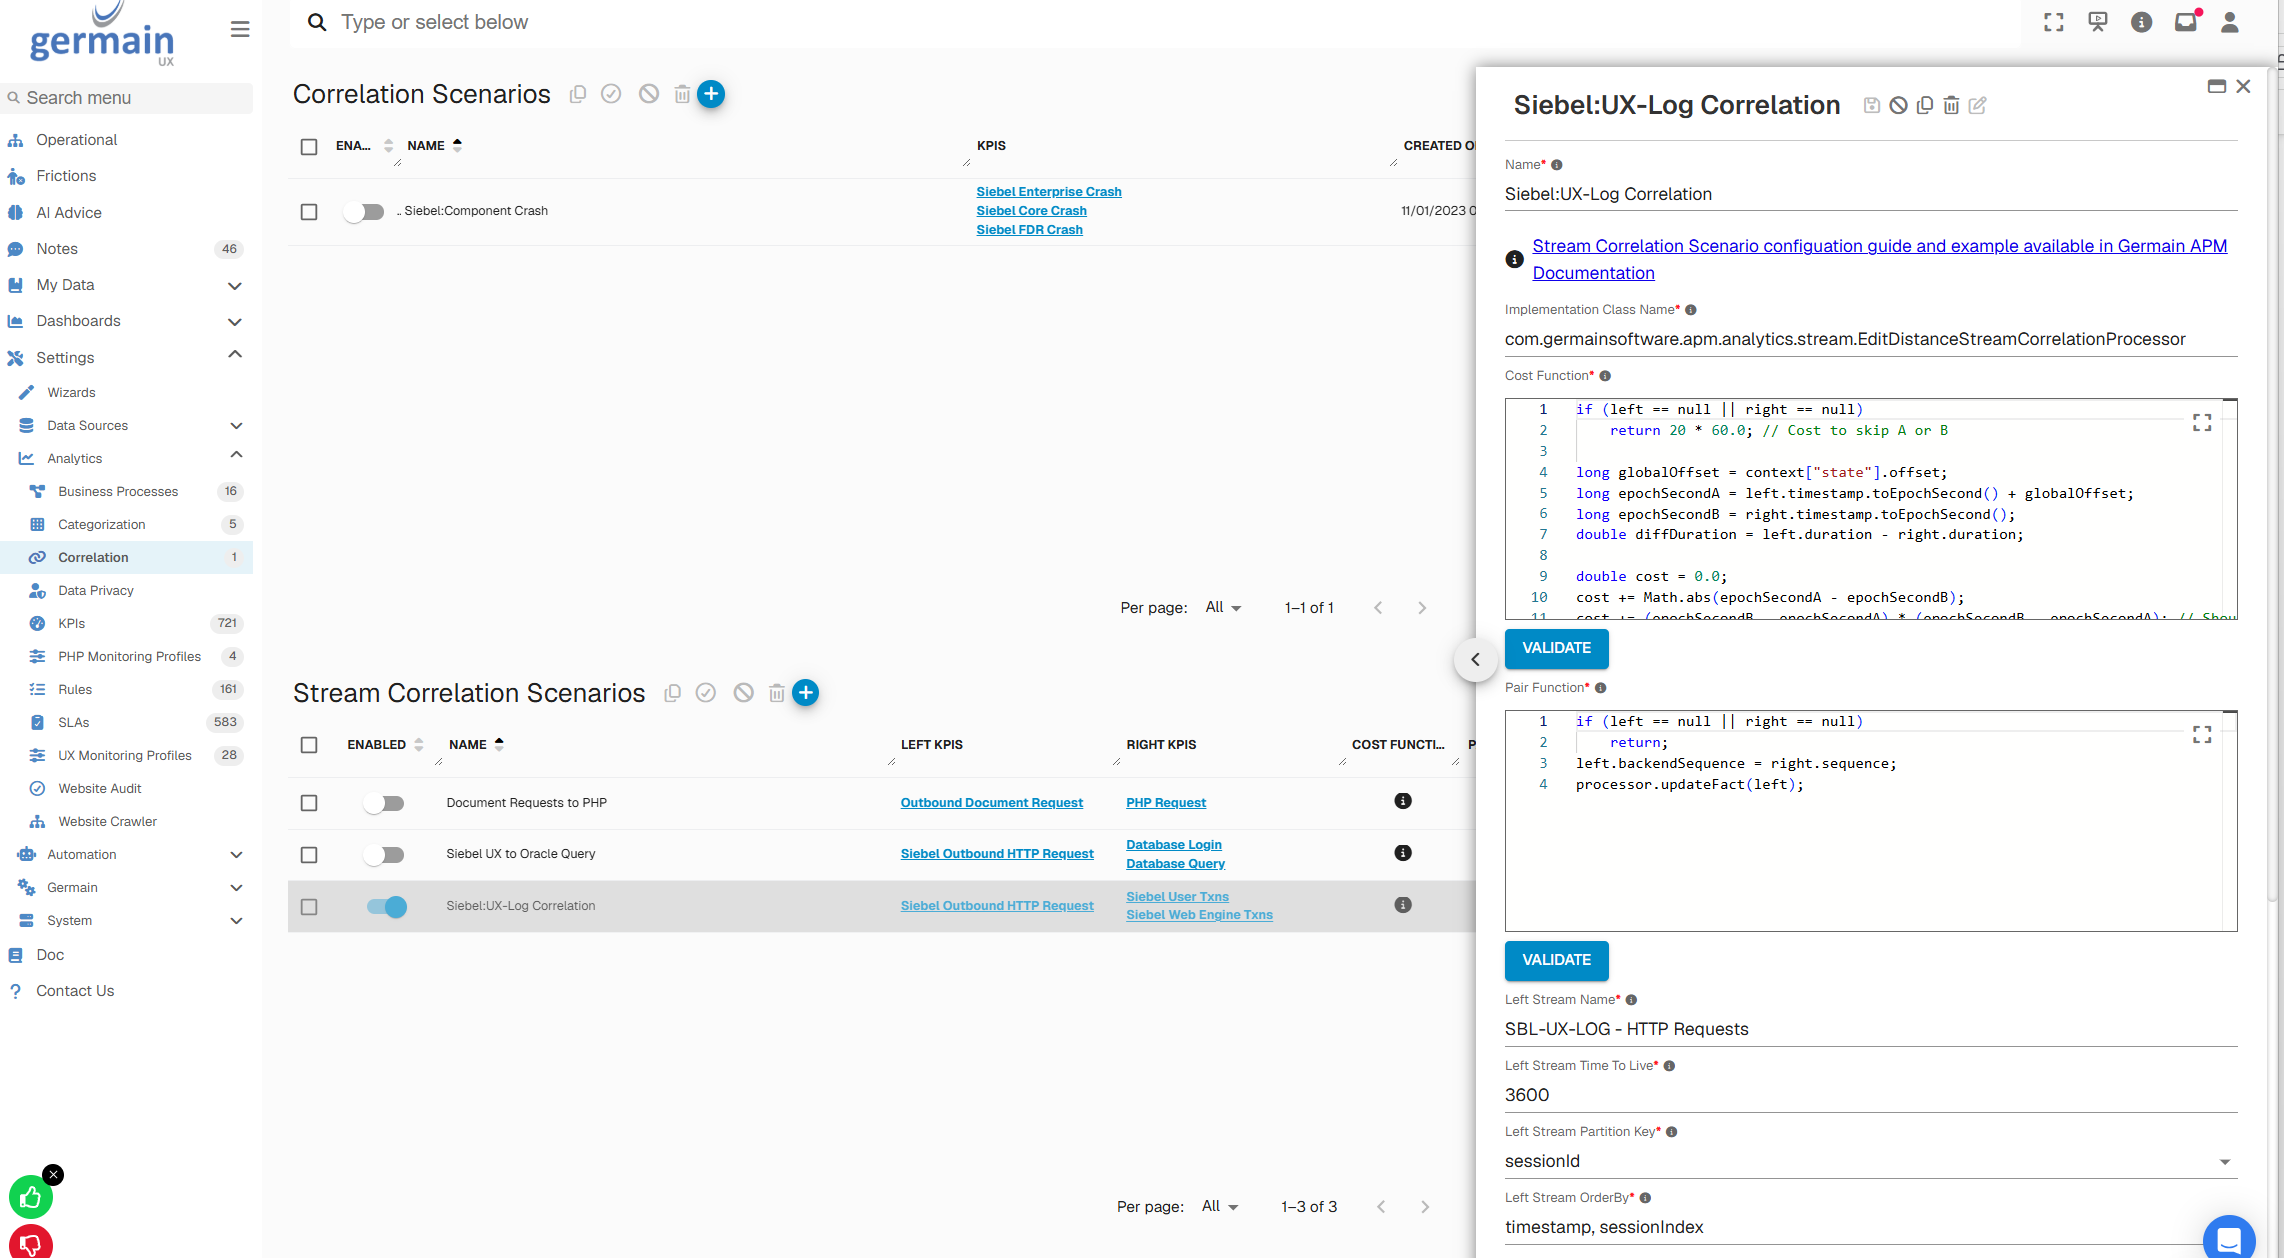Validate the Pair Function code
Screen dimensions: 2284x1258
point(1556,961)
